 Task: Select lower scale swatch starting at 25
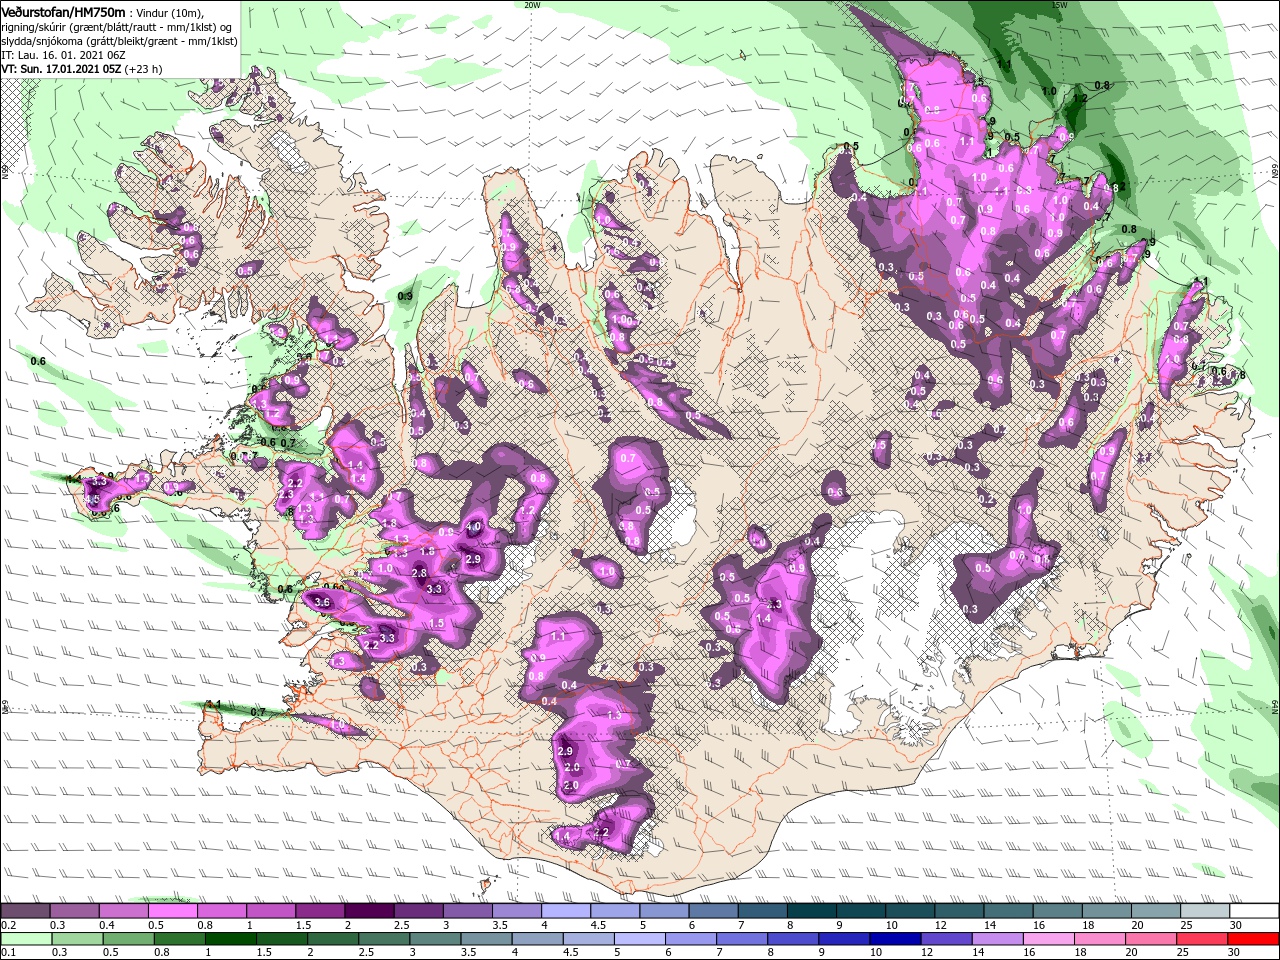(x=1201, y=939)
